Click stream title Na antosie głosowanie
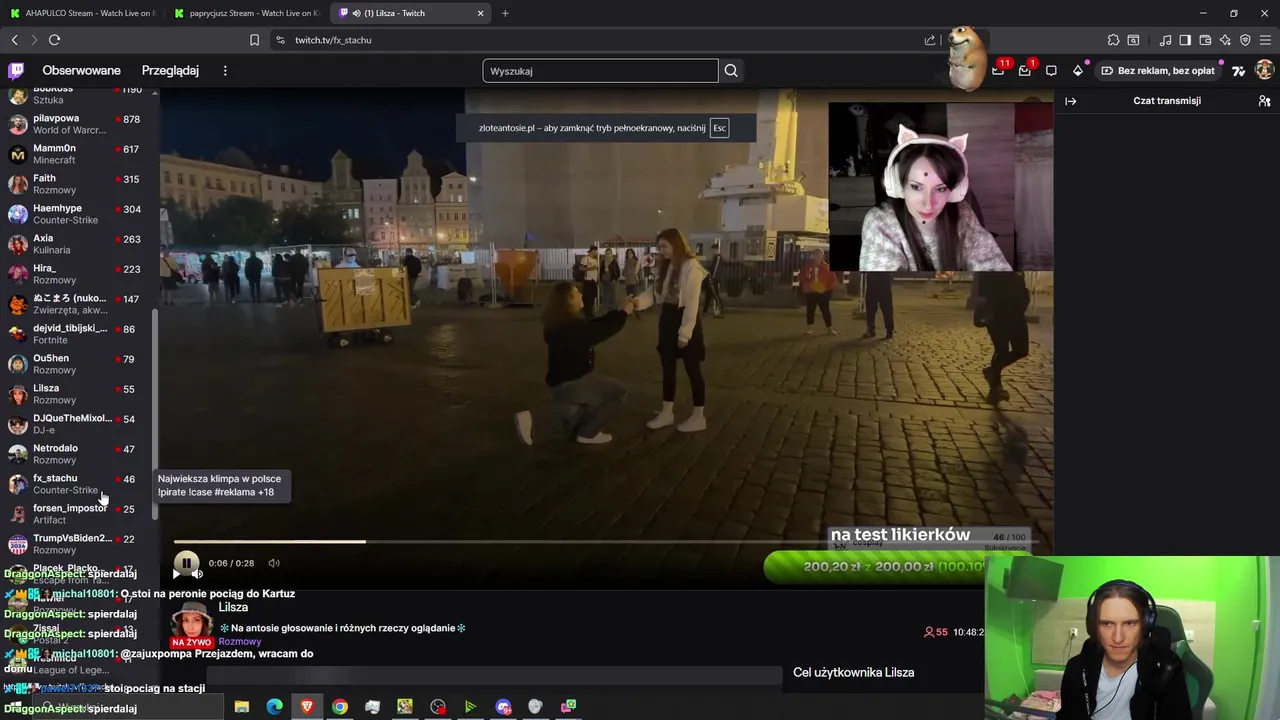The height and width of the screenshot is (720, 1280). pos(343,628)
